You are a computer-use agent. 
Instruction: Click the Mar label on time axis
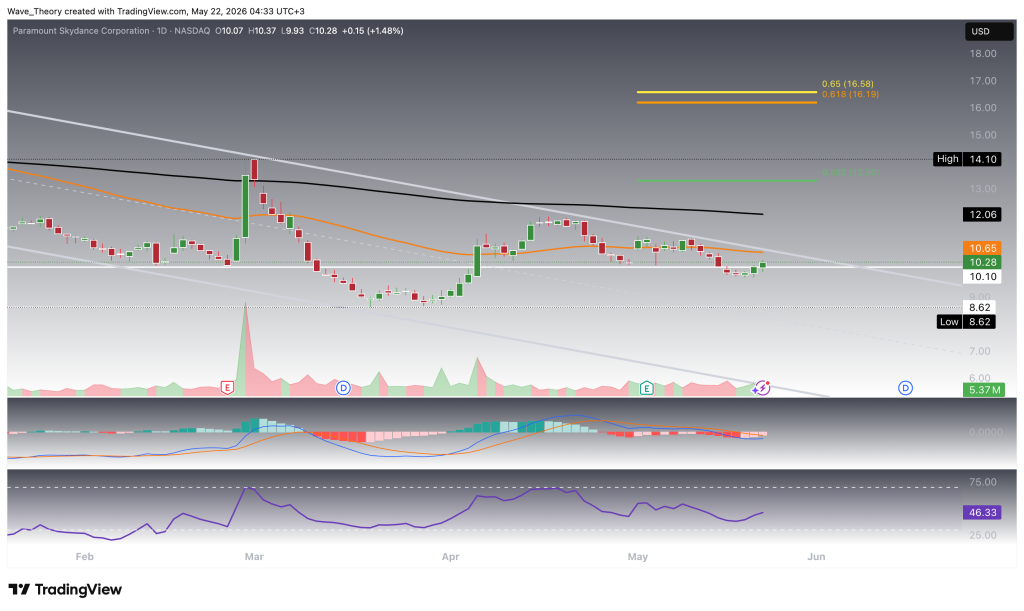pos(254,557)
